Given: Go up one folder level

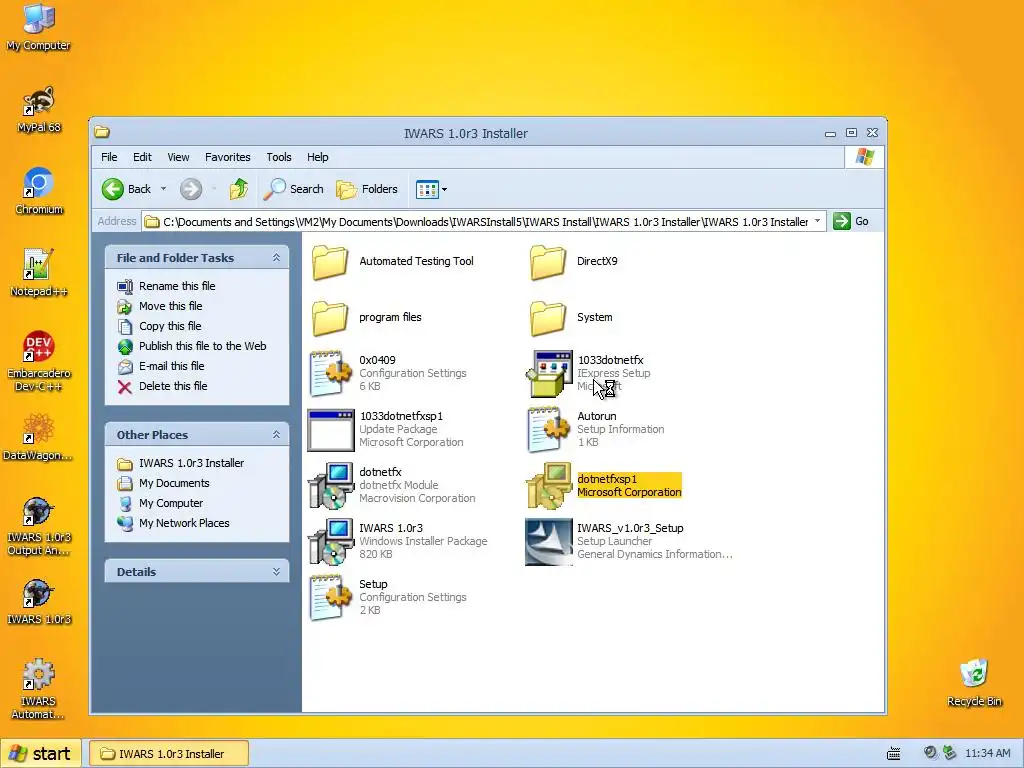Looking at the screenshot, I should click(239, 189).
